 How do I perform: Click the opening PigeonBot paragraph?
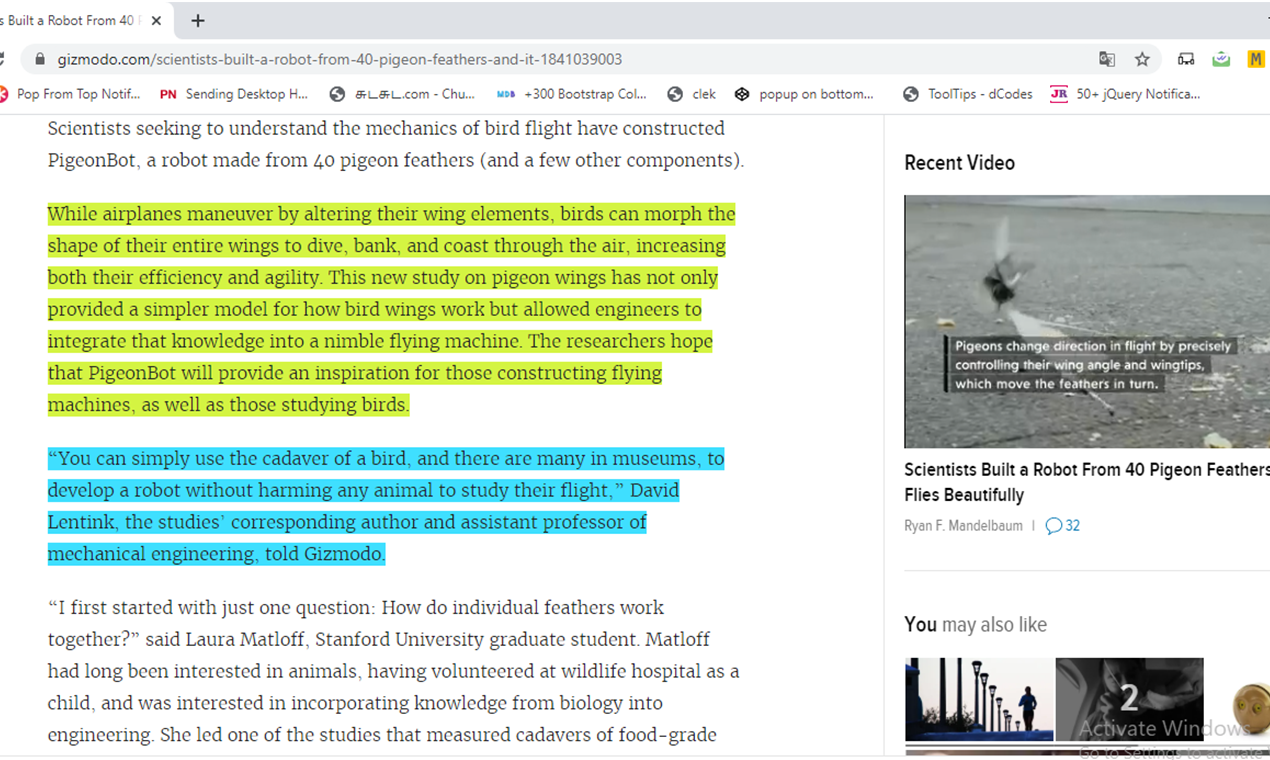396,144
